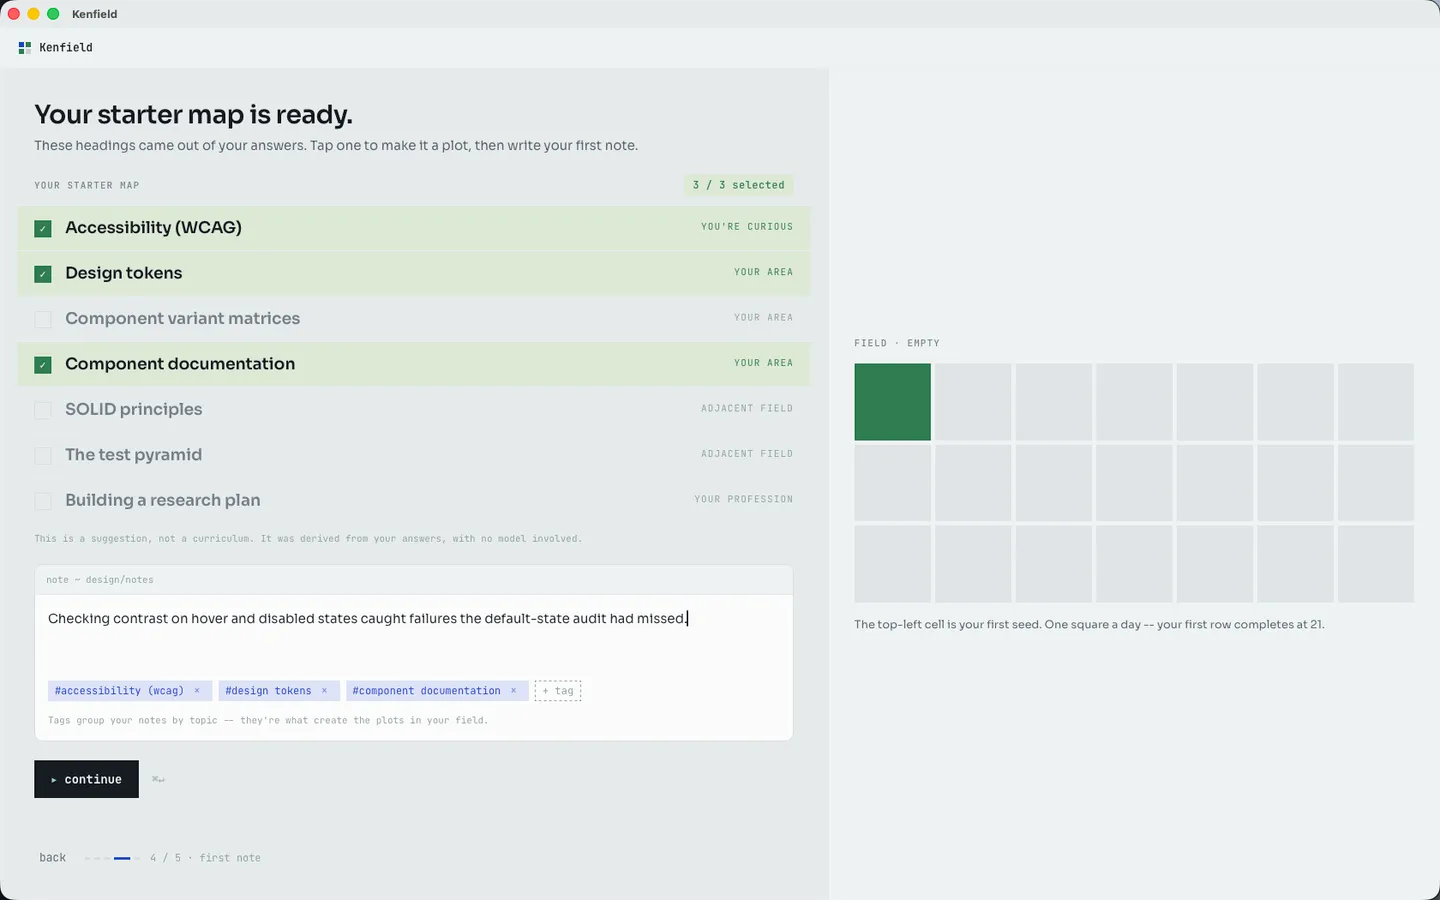
Task: Check The test pyramid checkbox
Action: point(43,456)
